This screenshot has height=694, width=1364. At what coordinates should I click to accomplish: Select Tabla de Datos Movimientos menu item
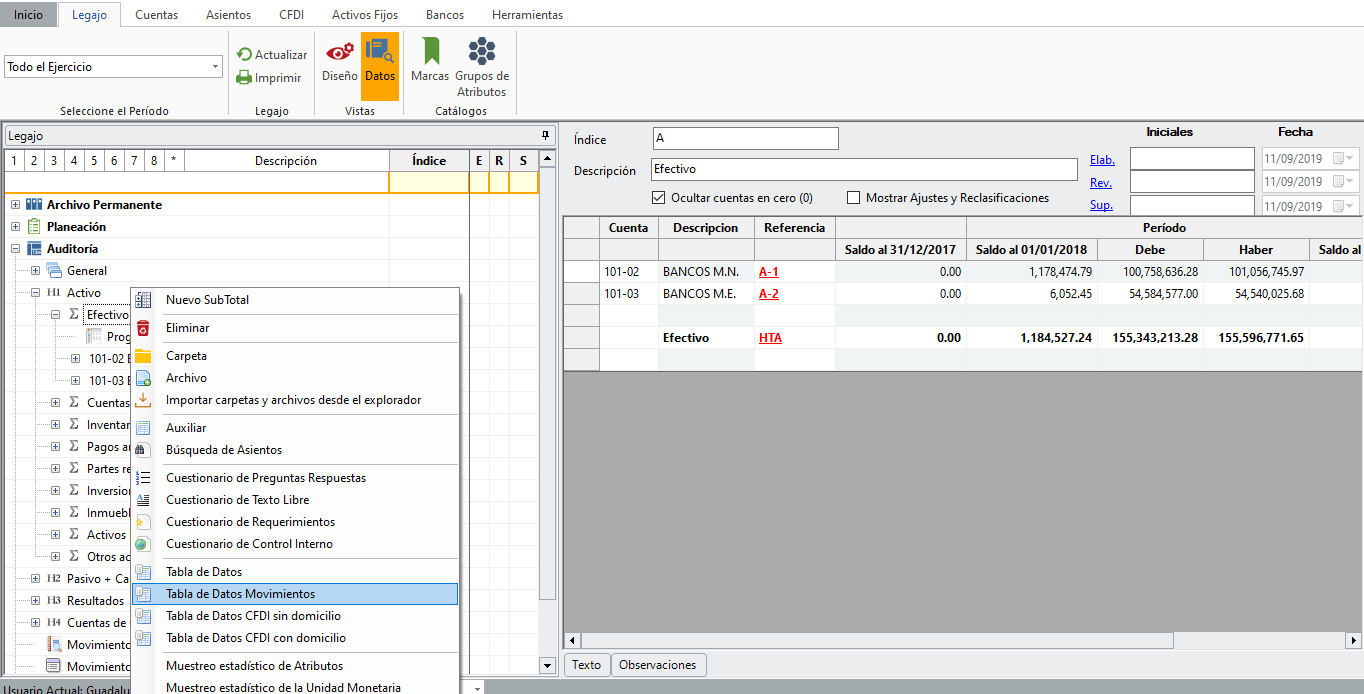[240, 594]
